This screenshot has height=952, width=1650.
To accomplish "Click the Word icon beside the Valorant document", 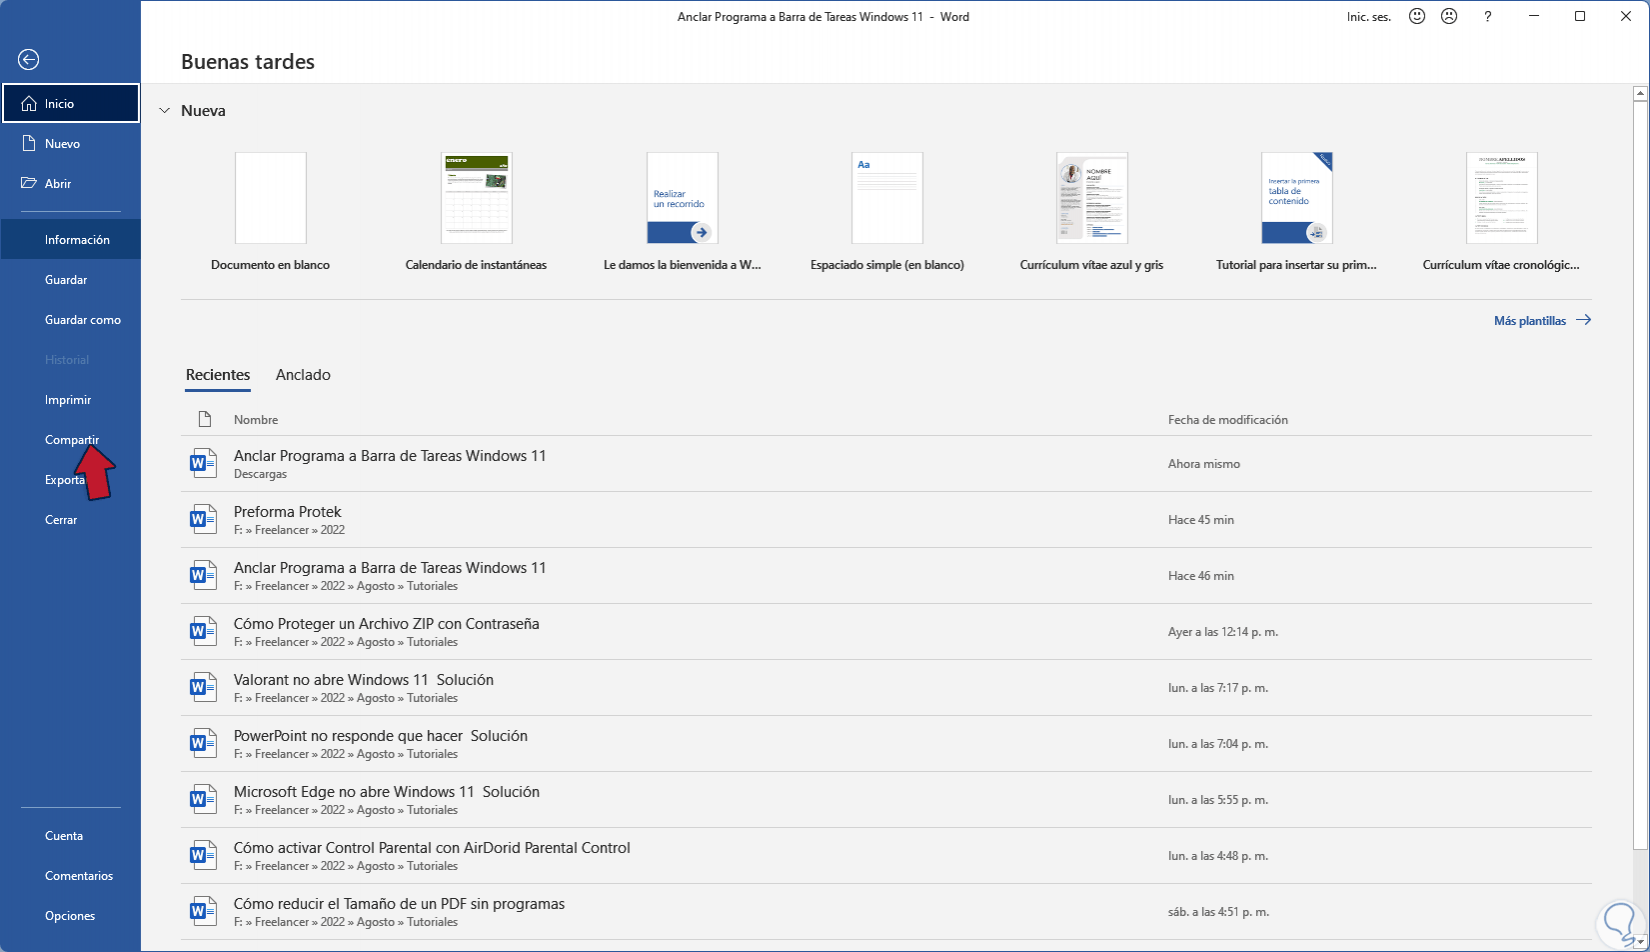I will point(204,687).
